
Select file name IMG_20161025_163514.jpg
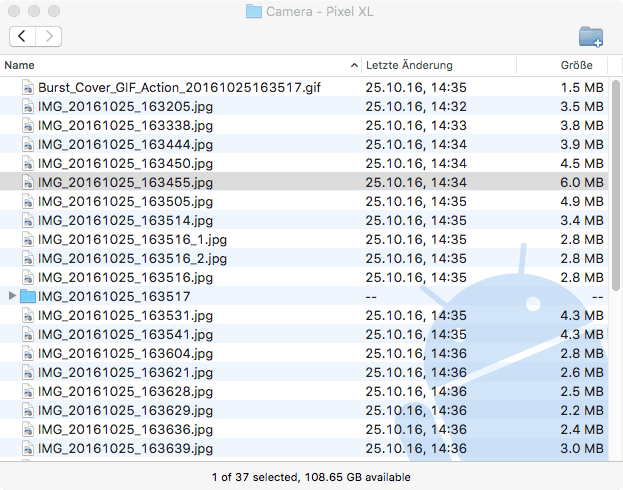(126, 221)
